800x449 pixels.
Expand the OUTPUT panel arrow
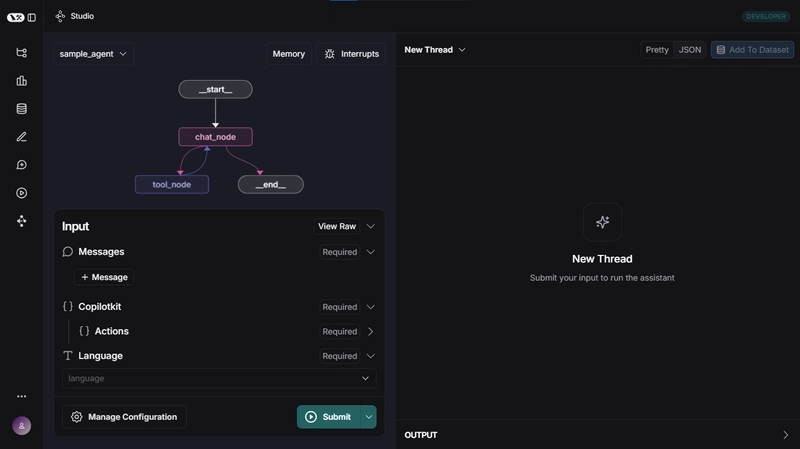tap(785, 435)
